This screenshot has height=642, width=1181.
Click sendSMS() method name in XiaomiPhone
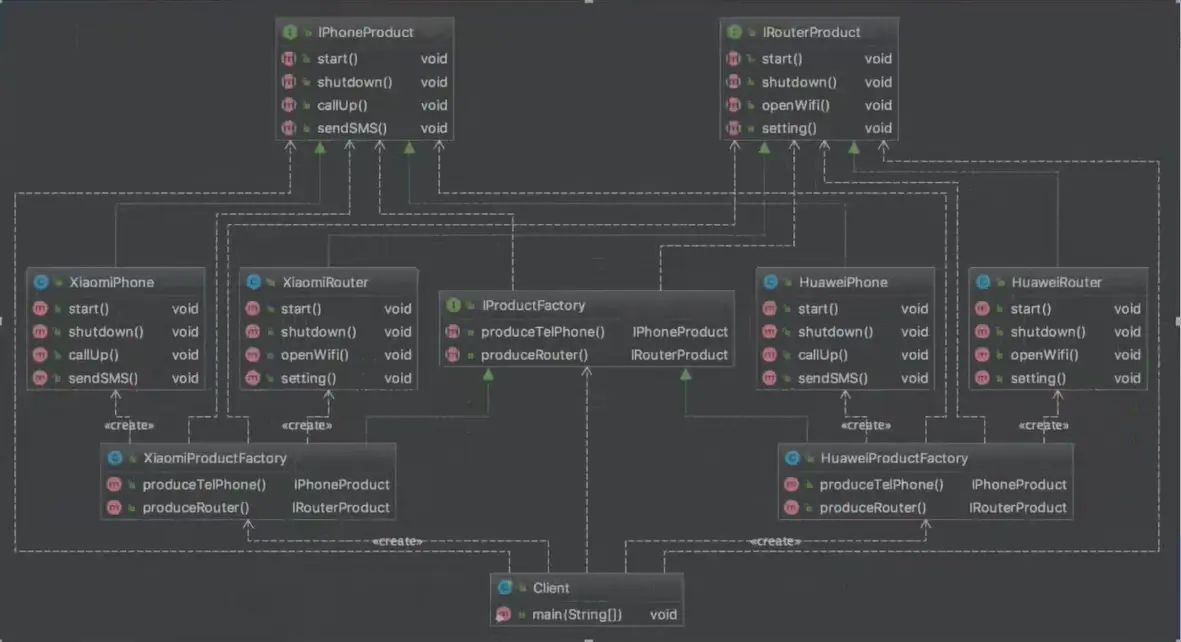103,378
